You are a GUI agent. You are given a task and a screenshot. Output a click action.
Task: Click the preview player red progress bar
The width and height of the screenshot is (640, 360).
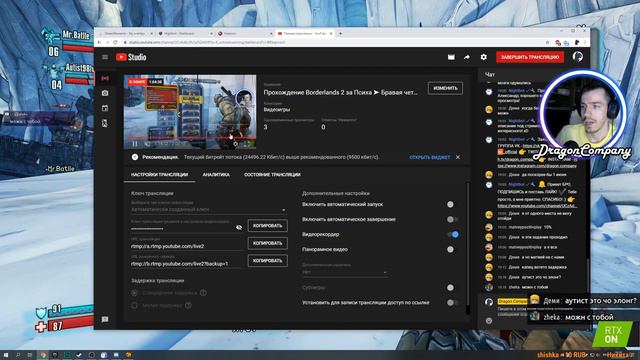190,138
